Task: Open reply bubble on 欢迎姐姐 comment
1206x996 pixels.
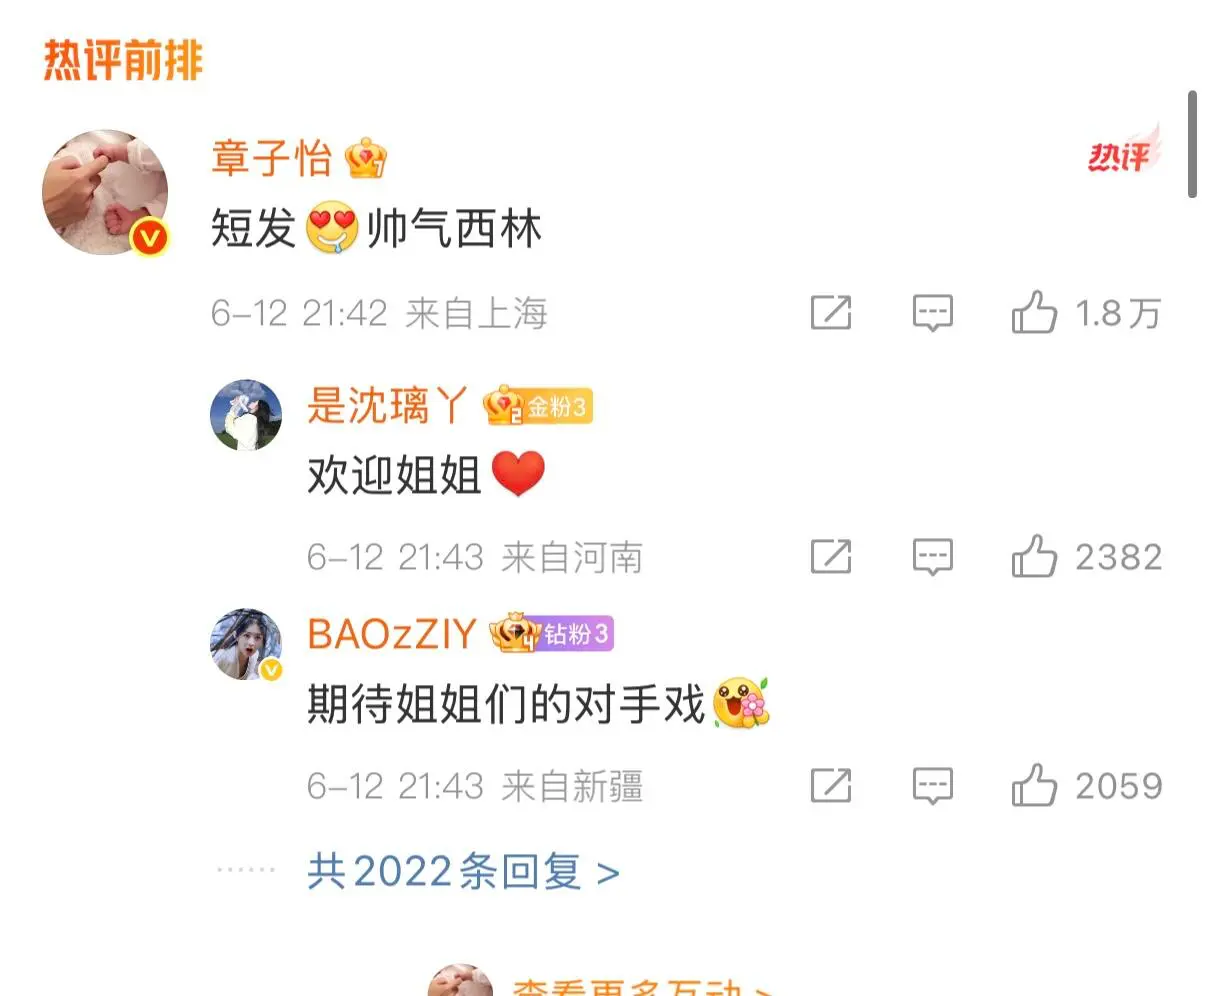Action: (x=933, y=557)
